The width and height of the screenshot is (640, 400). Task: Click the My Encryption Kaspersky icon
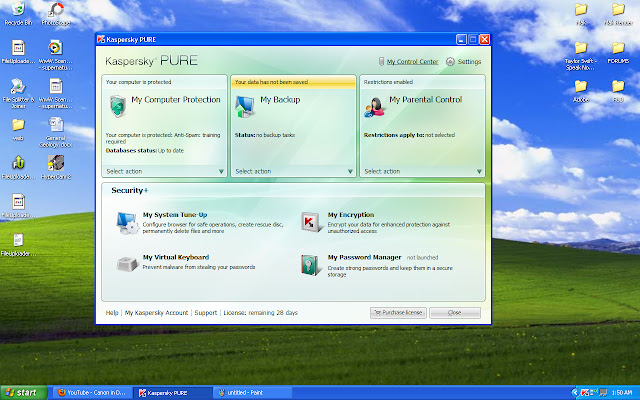click(x=311, y=222)
